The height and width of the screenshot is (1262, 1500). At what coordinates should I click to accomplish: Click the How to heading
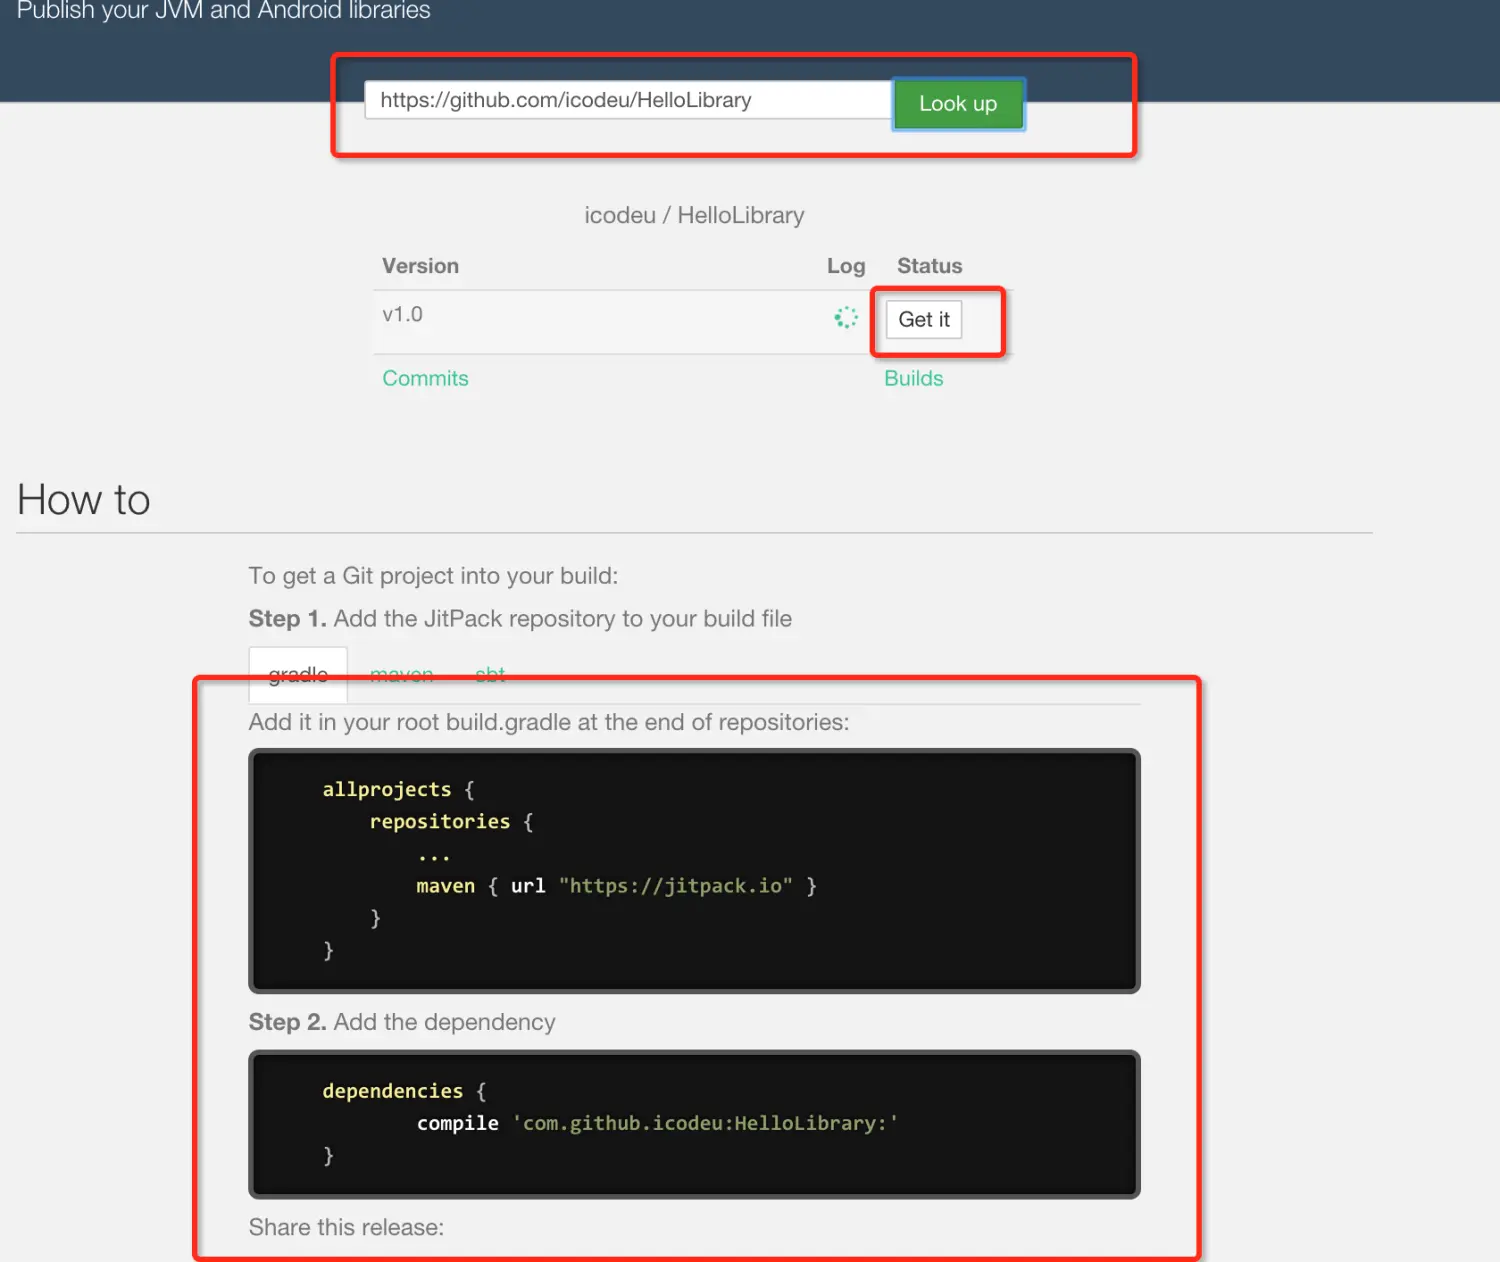point(84,500)
